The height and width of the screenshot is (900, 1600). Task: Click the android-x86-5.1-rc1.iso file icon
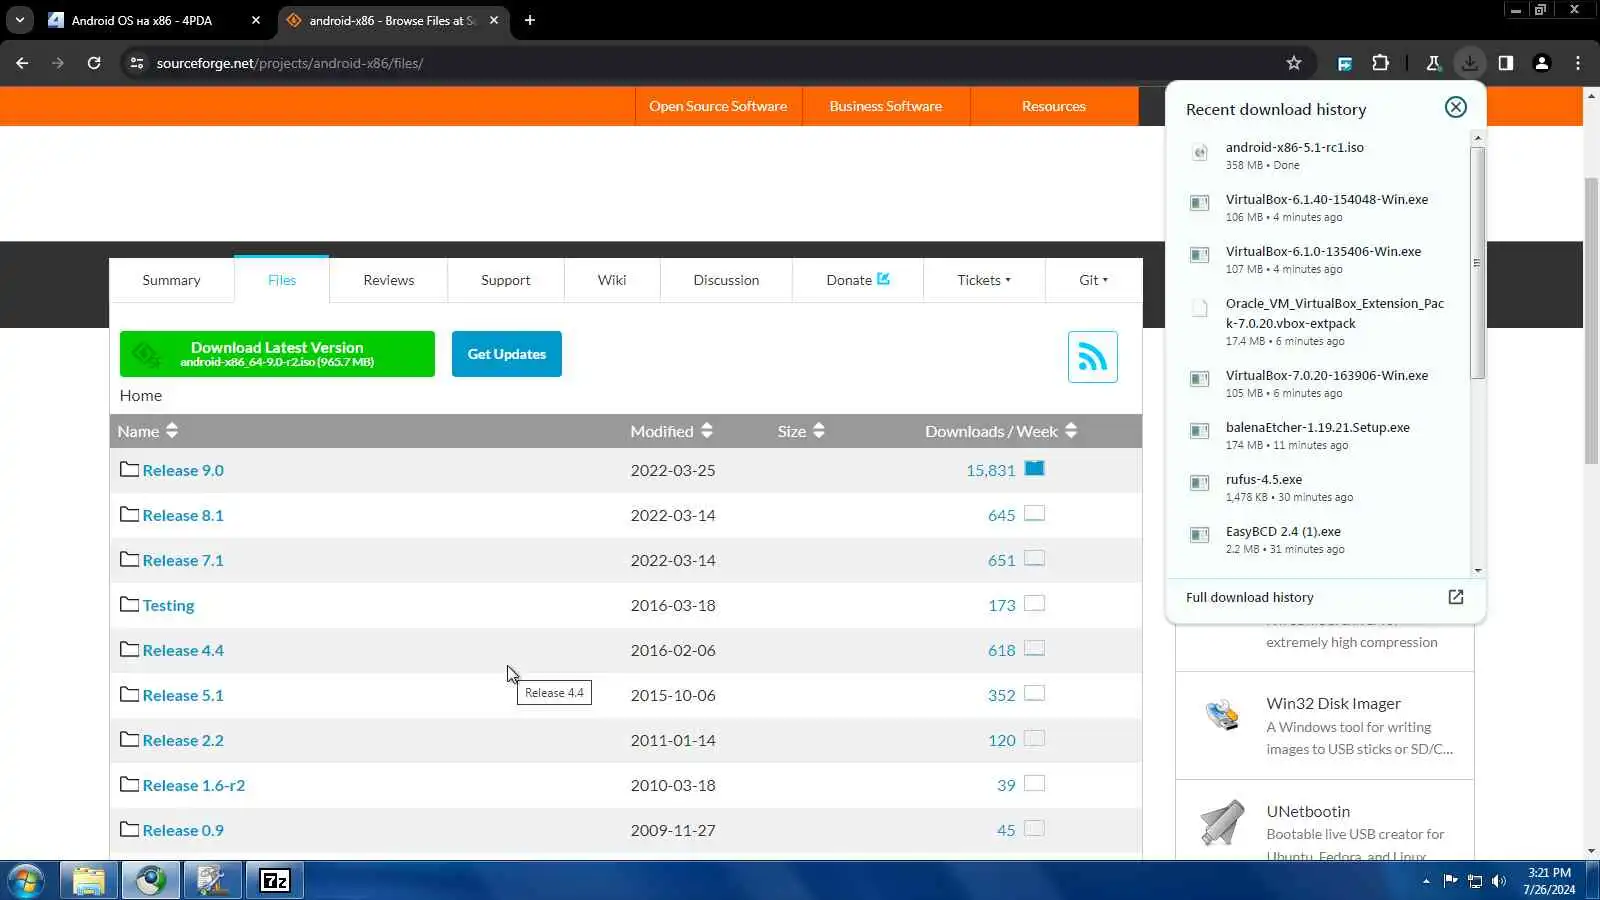(x=1199, y=153)
